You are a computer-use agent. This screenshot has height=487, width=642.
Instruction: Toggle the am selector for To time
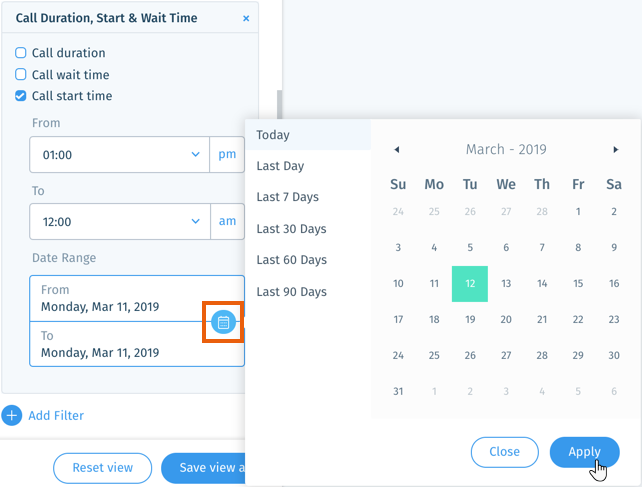point(227,222)
